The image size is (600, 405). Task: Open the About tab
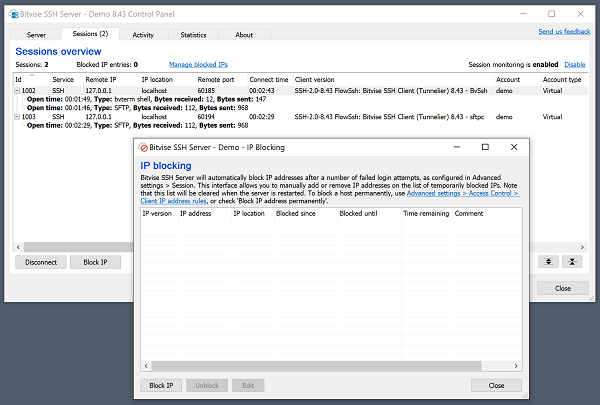pos(244,35)
